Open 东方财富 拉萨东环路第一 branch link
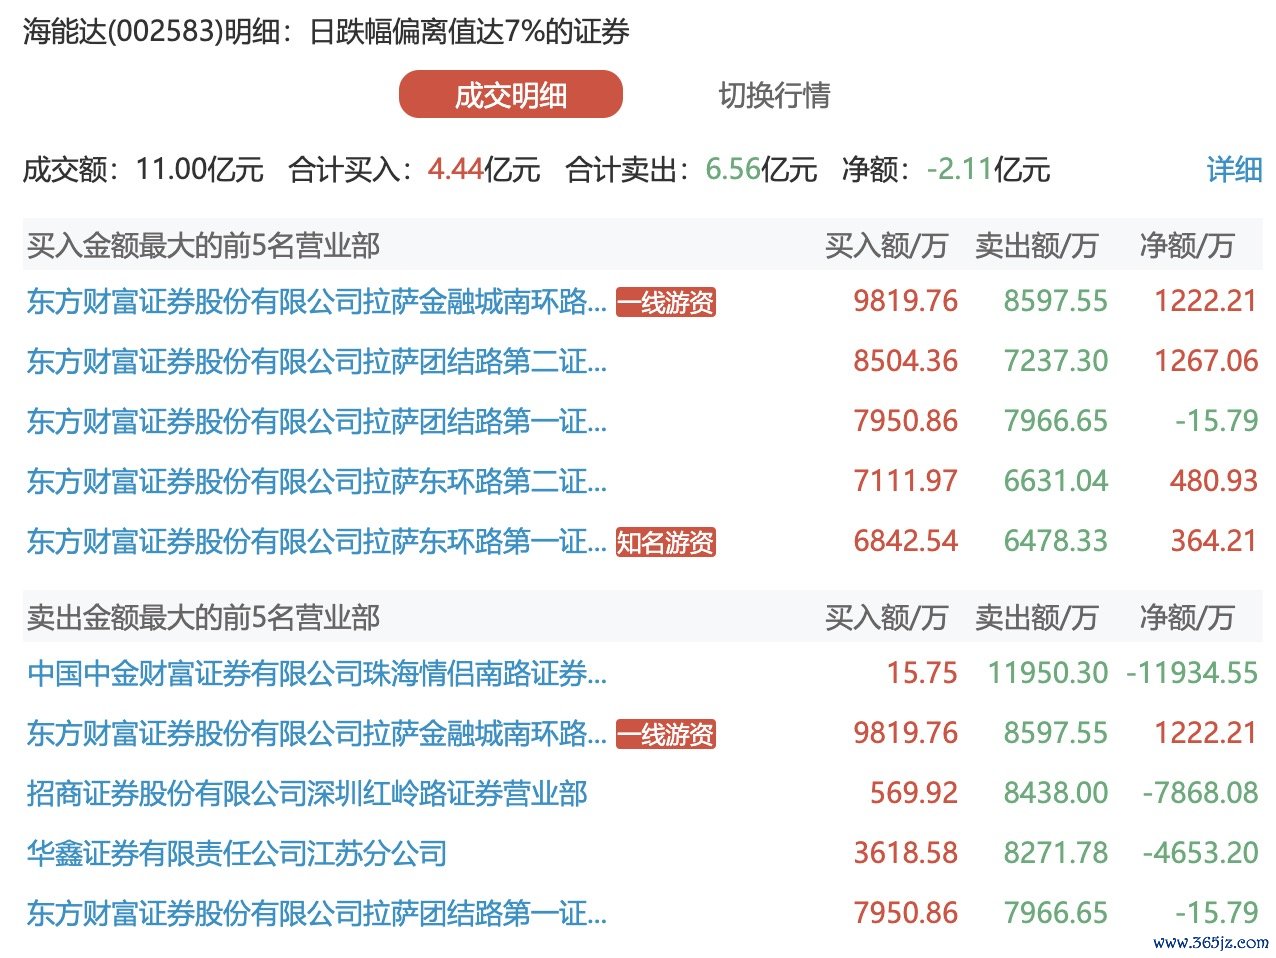Image resolution: width=1276 pixels, height=958 pixels. [x=316, y=542]
